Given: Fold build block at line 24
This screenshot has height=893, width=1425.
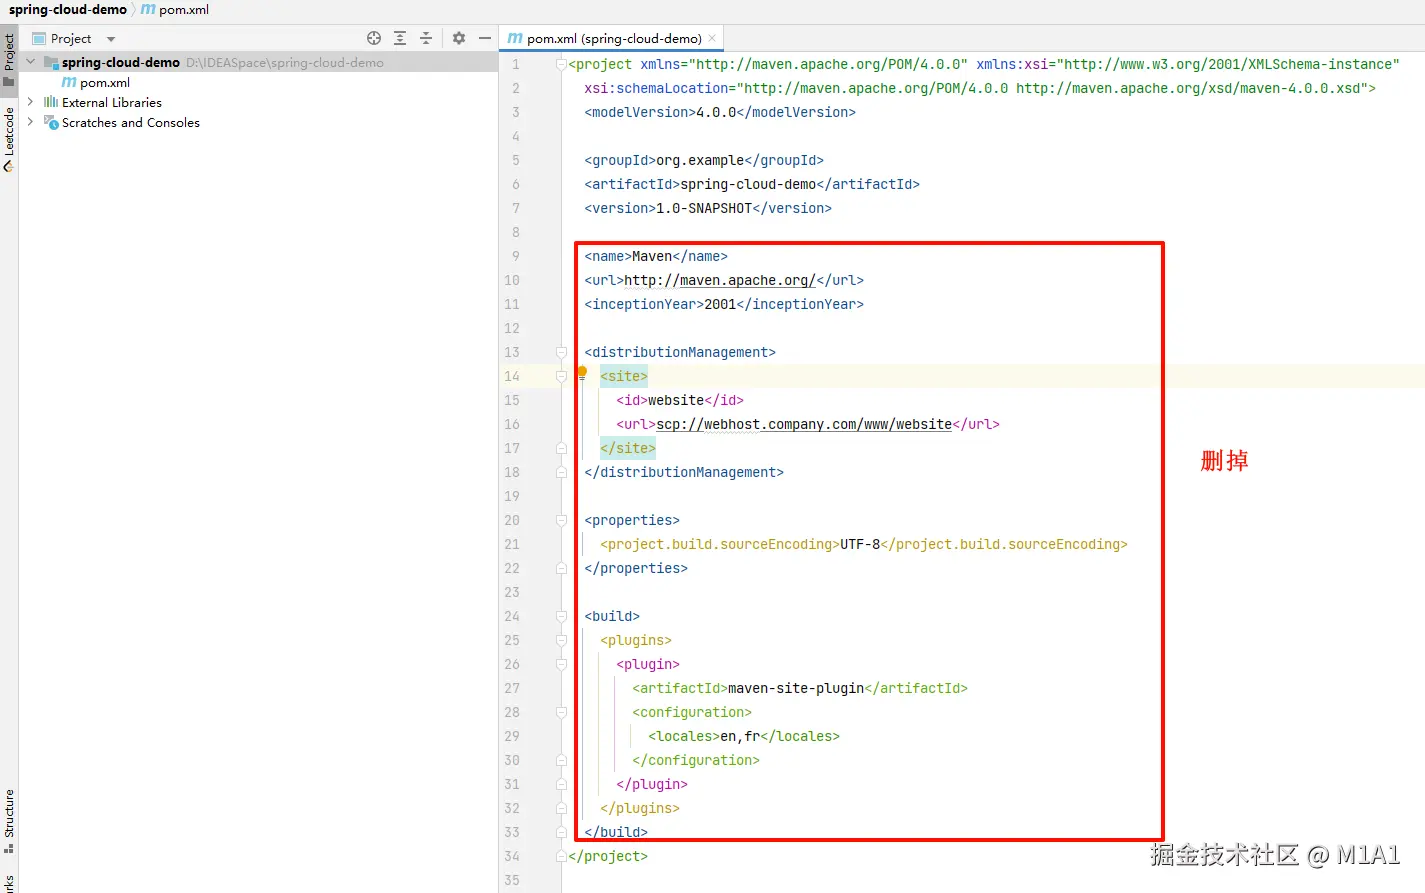Looking at the screenshot, I should [561, 616].
